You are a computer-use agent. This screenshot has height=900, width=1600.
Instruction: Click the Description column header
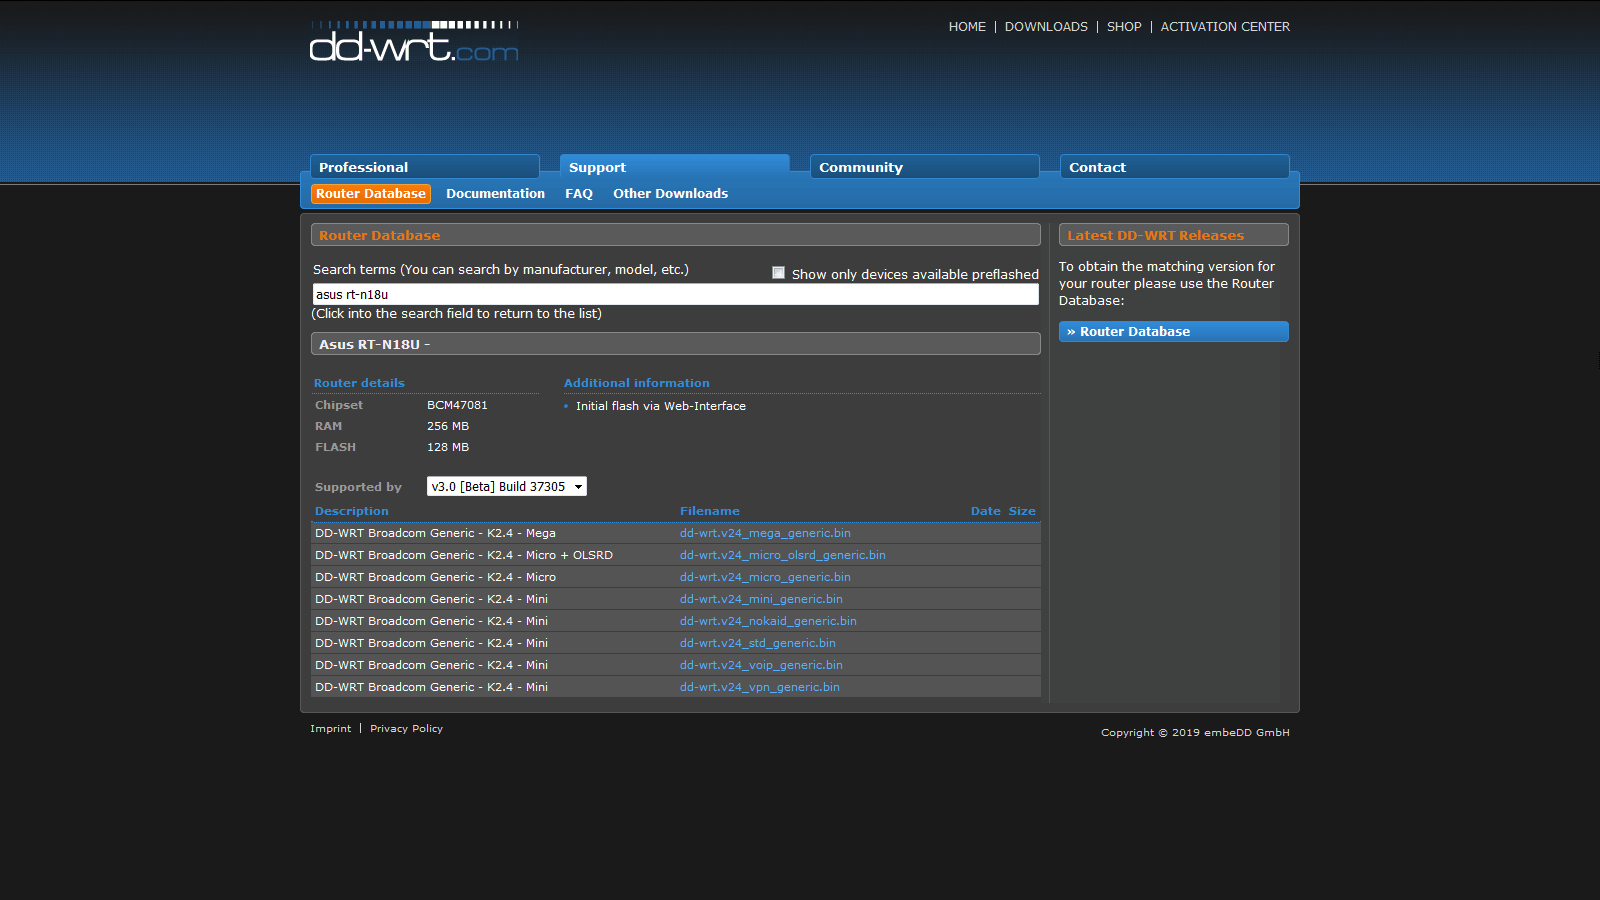click(x=352, y=511)
